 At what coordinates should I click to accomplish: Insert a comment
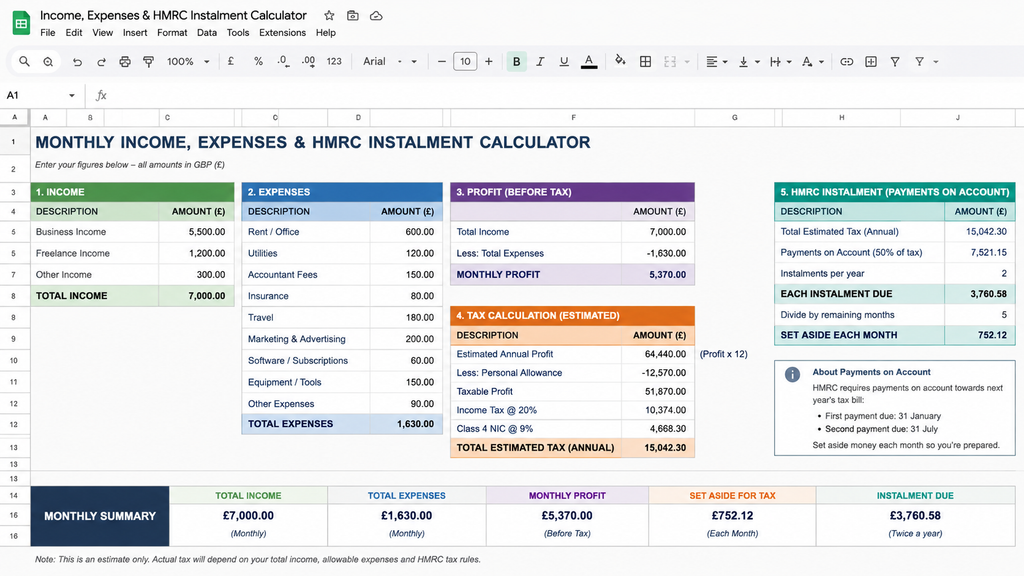coord(871,61)
